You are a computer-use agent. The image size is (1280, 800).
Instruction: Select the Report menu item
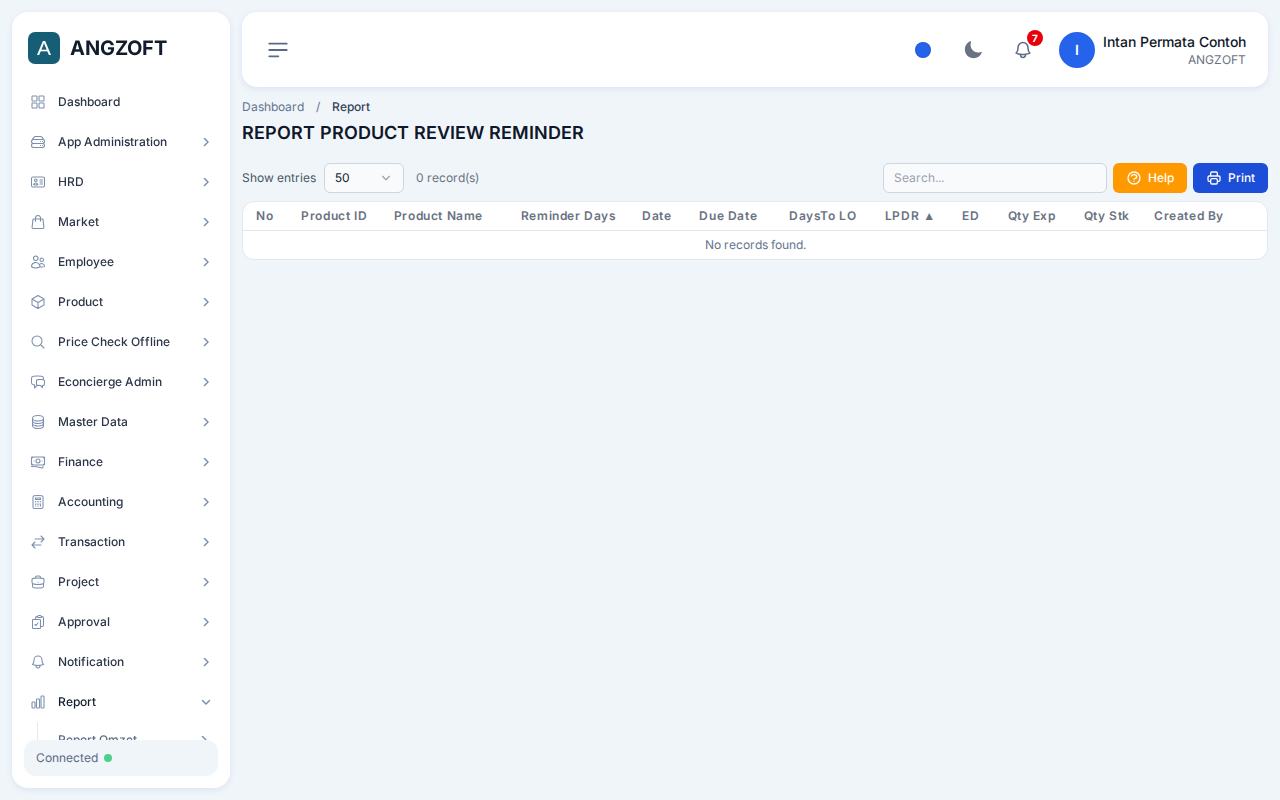(x=121, y=702)
